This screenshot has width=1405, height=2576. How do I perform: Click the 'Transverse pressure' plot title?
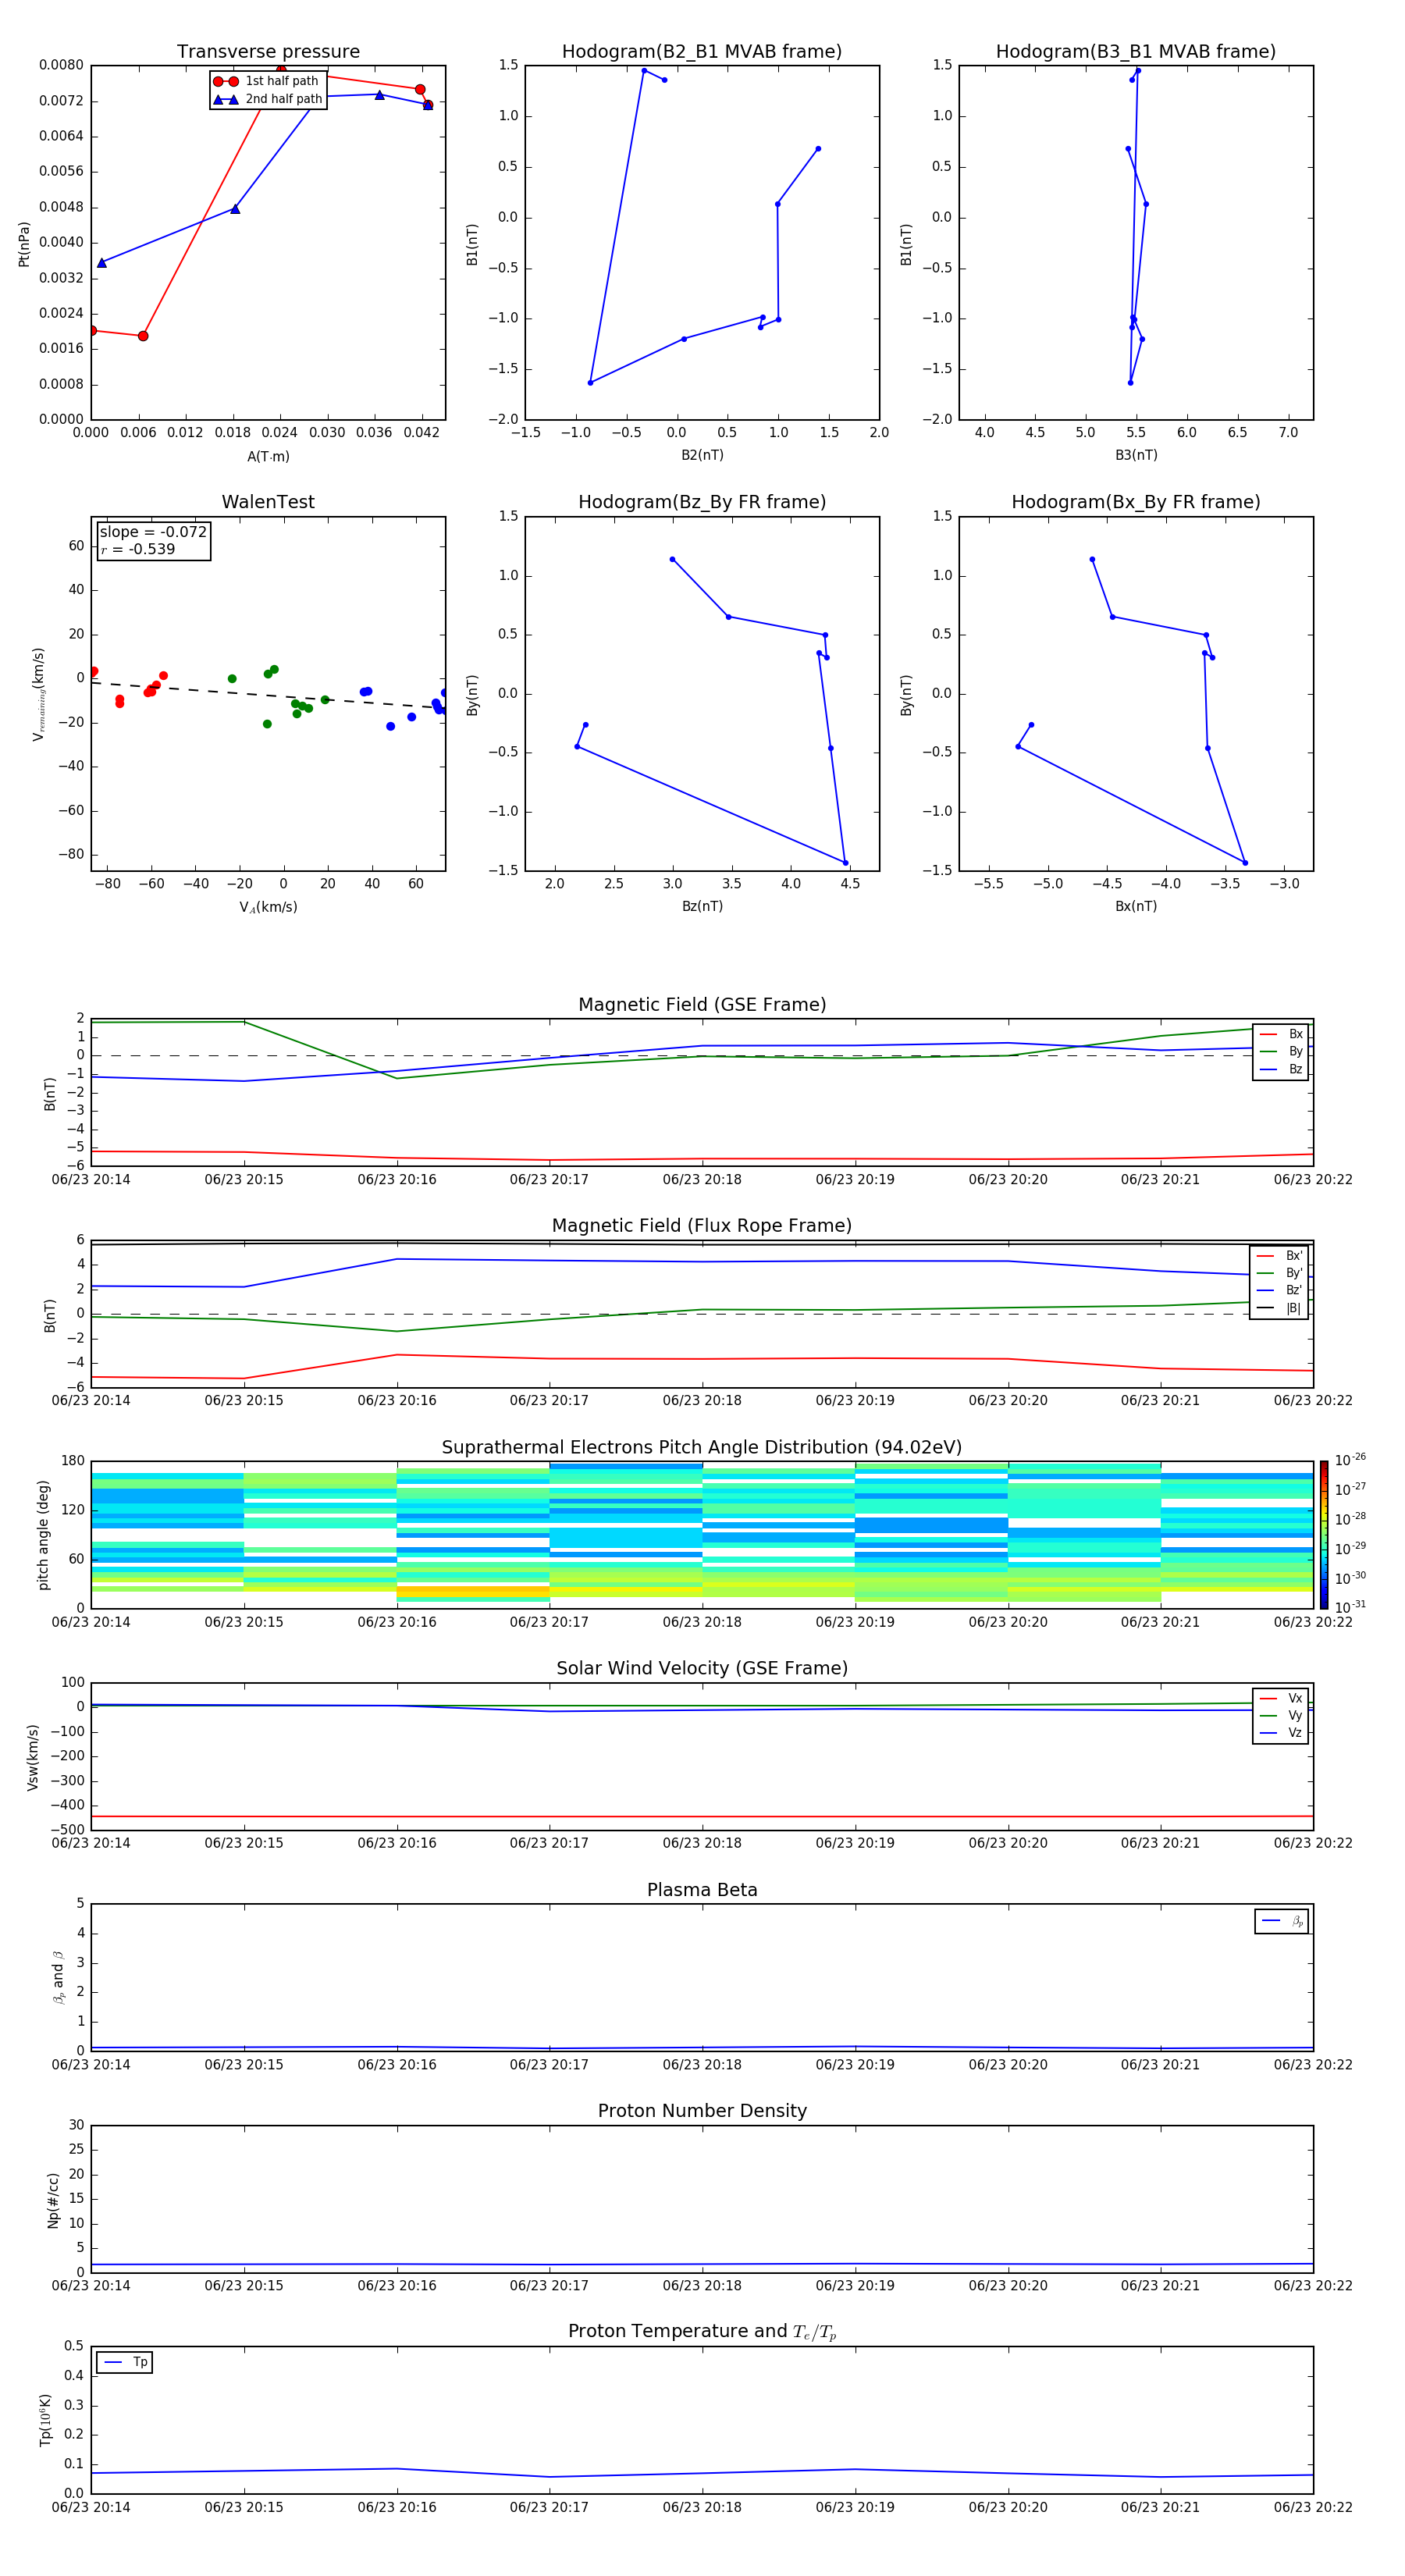tap(268, 52)
